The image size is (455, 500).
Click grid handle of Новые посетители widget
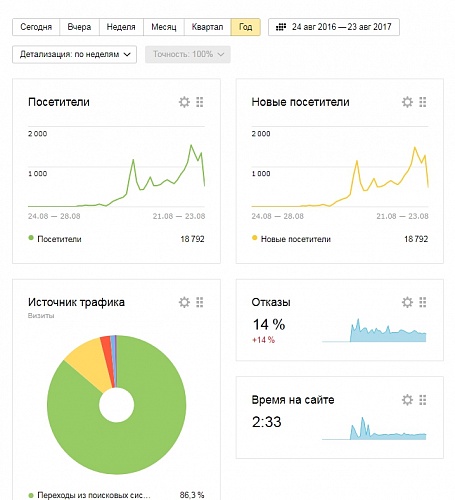423,102
